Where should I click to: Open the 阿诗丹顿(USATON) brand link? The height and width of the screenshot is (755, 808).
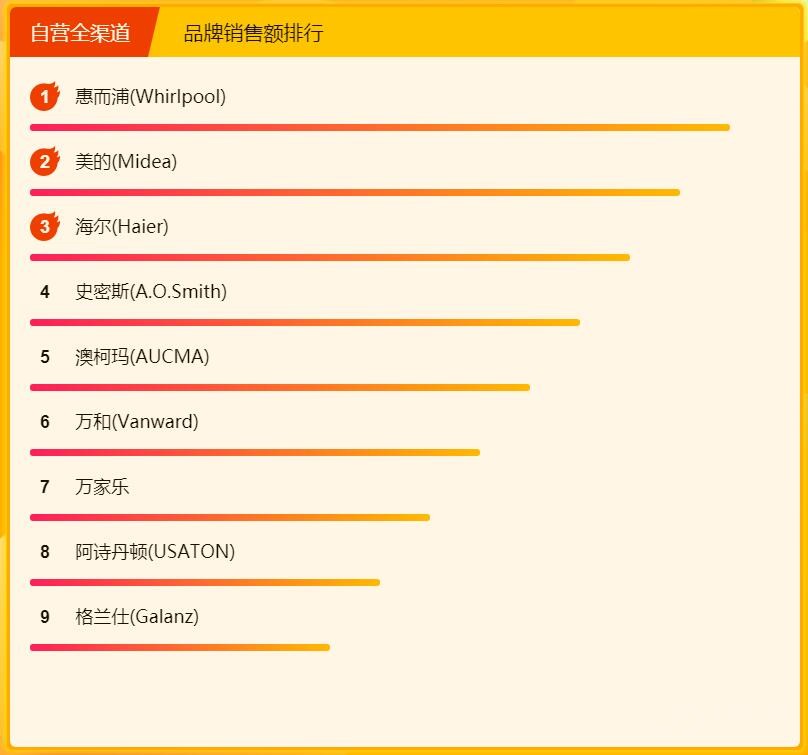pos(155,552)
